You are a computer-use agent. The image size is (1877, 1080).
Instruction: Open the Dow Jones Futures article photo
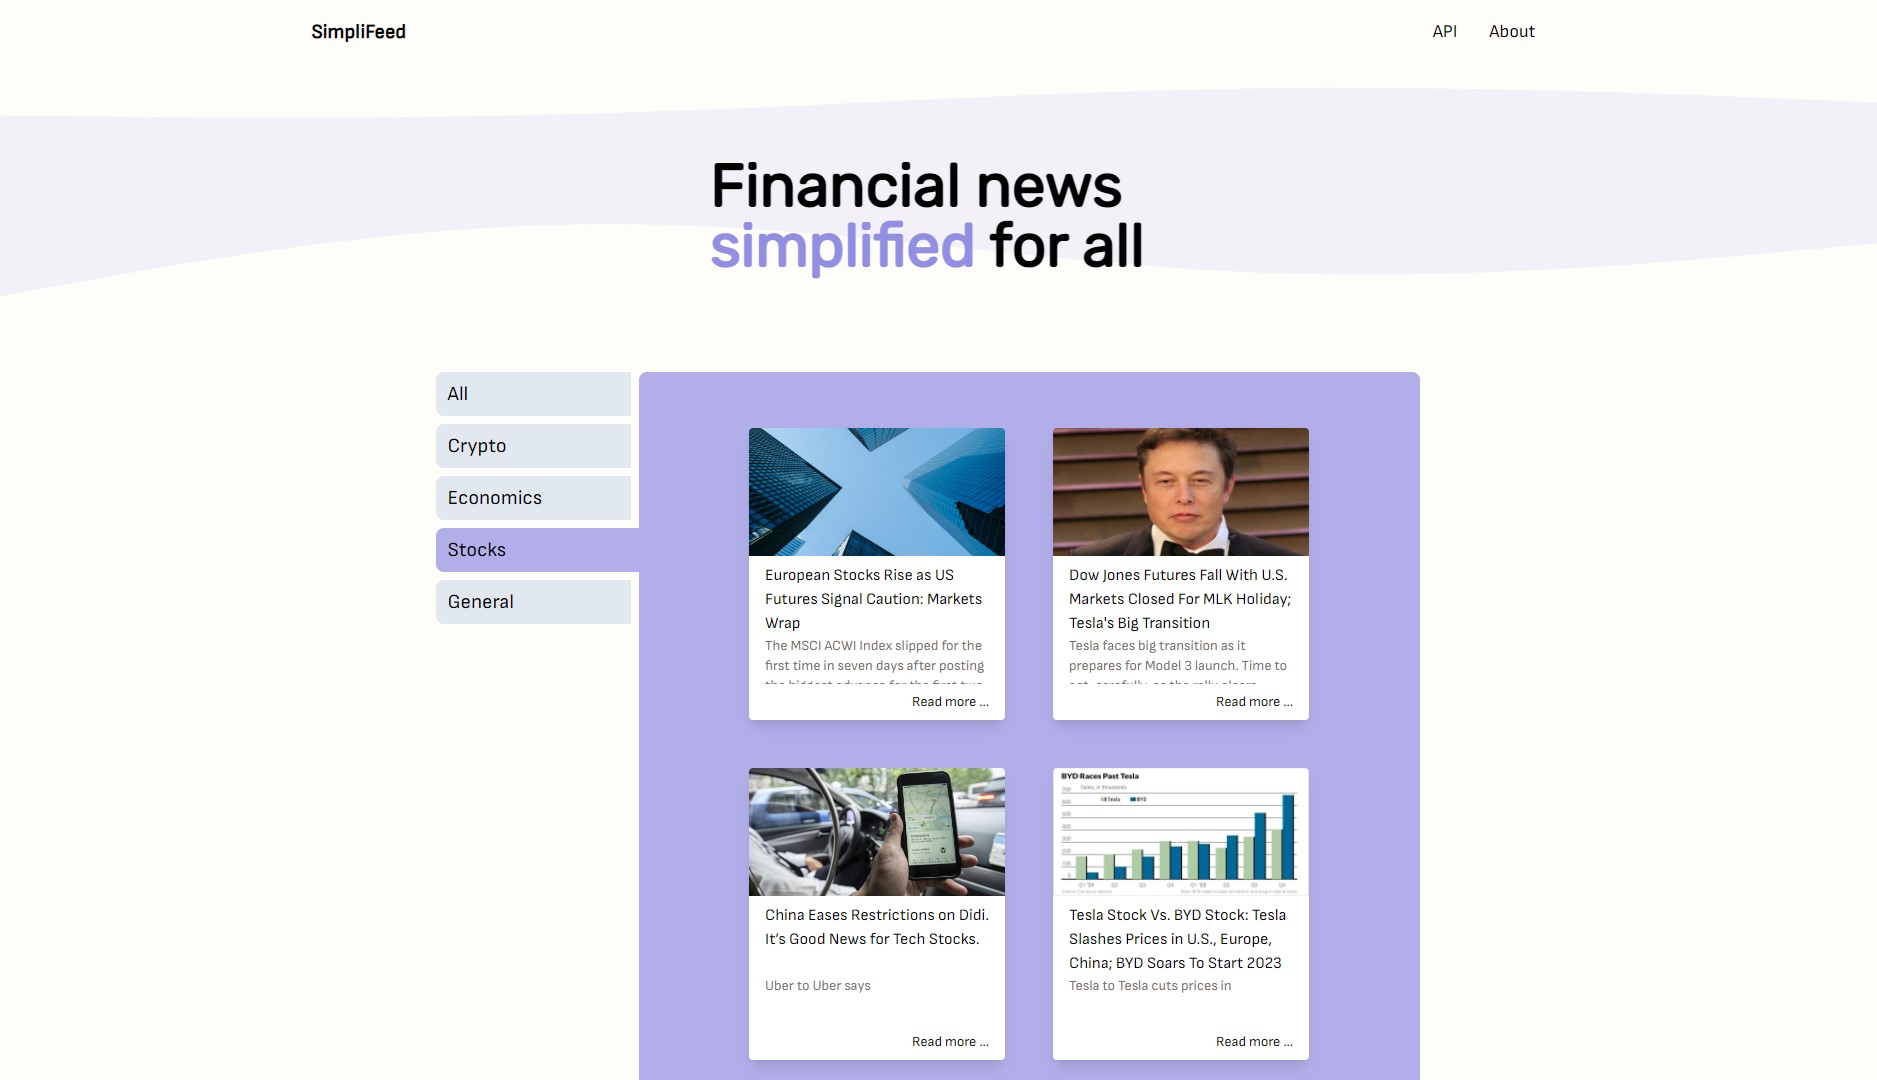tap(1181, 492)
